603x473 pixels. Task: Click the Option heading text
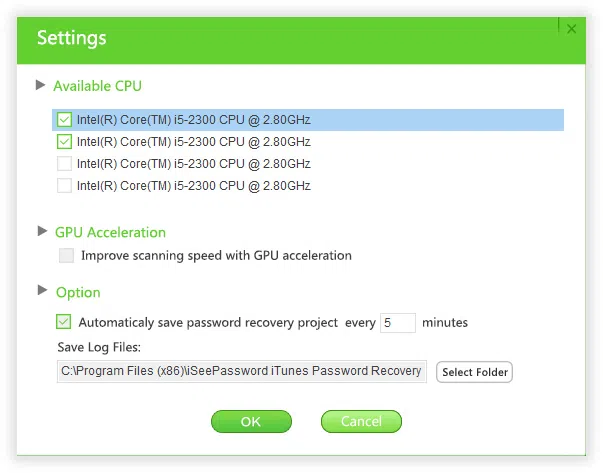coord(78,292)
